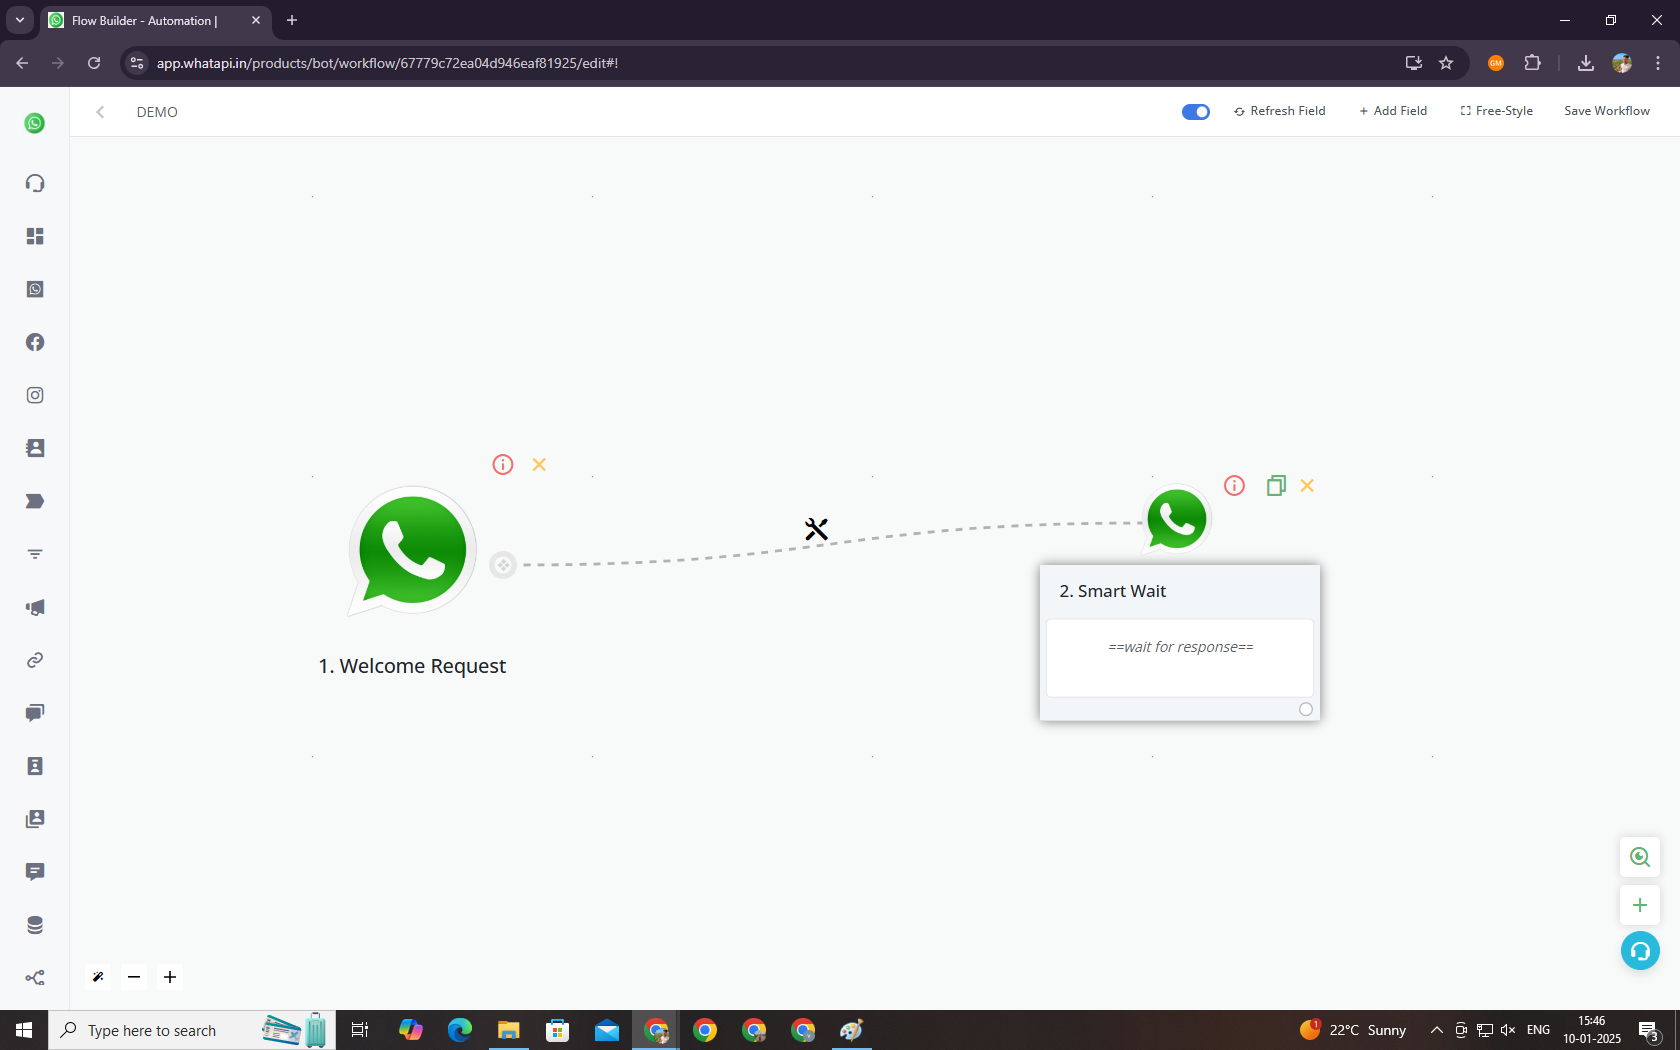Click the Welcome Request output connector
This screenshot has height=1050, width=1680.
(x=503, y=565)
